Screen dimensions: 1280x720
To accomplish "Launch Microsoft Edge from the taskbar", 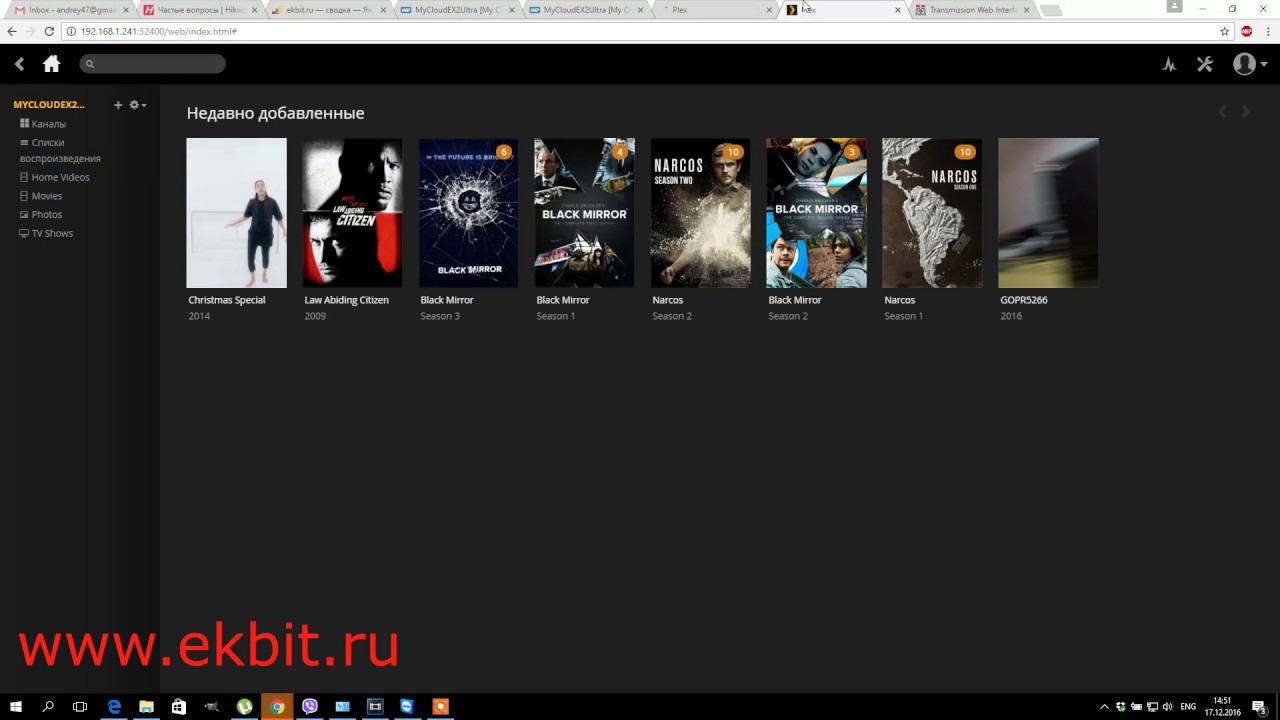I will tap(114, 706).
